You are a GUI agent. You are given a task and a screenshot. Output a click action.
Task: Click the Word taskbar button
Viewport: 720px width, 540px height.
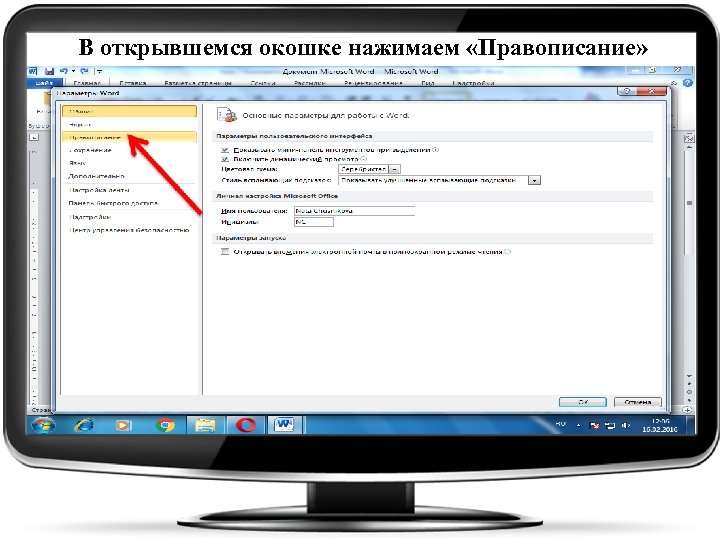285,426
